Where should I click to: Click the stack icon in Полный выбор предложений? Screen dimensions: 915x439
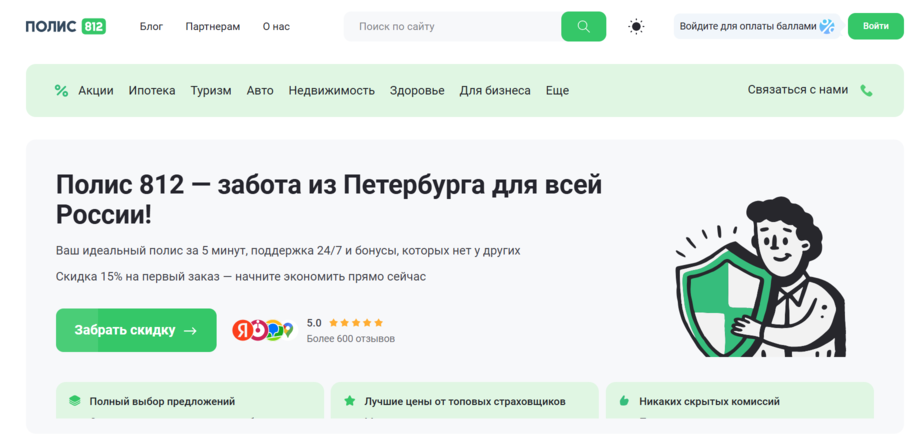[75, 401]
